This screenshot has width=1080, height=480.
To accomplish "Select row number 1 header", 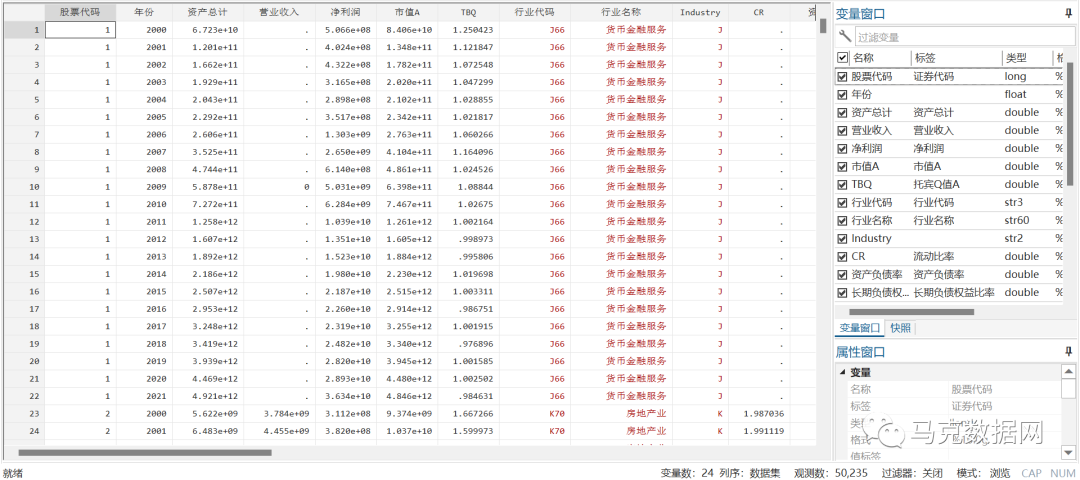I will pyautogui.click(x=23, y=30).
